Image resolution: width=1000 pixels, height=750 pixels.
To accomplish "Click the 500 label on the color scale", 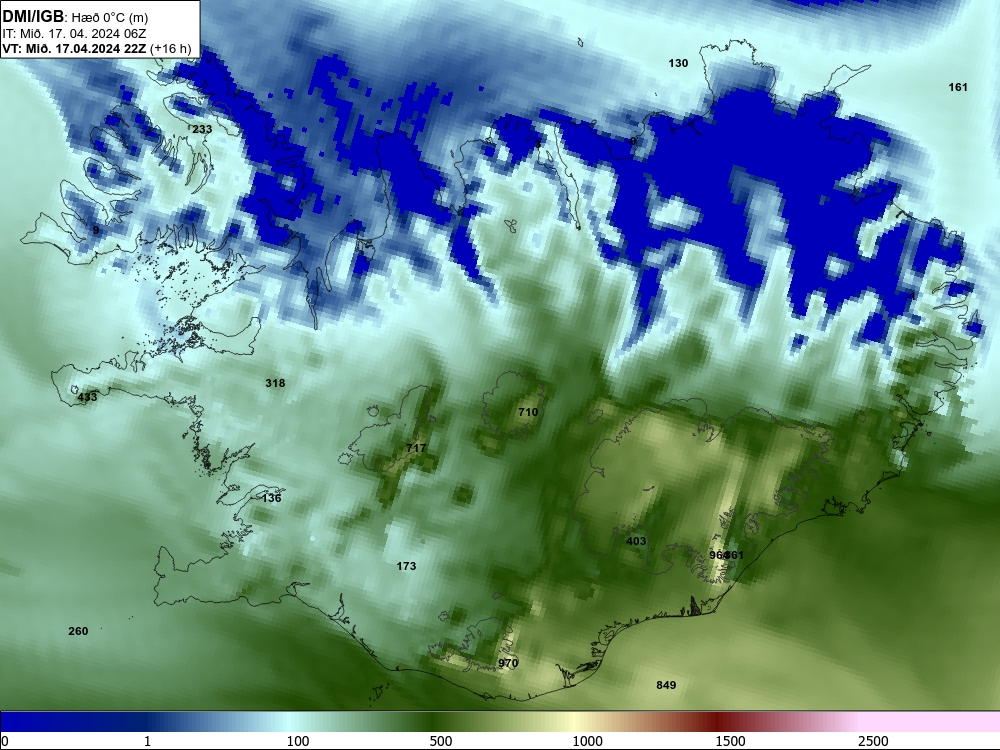I will pyautogui.click(x=441, y=741).
